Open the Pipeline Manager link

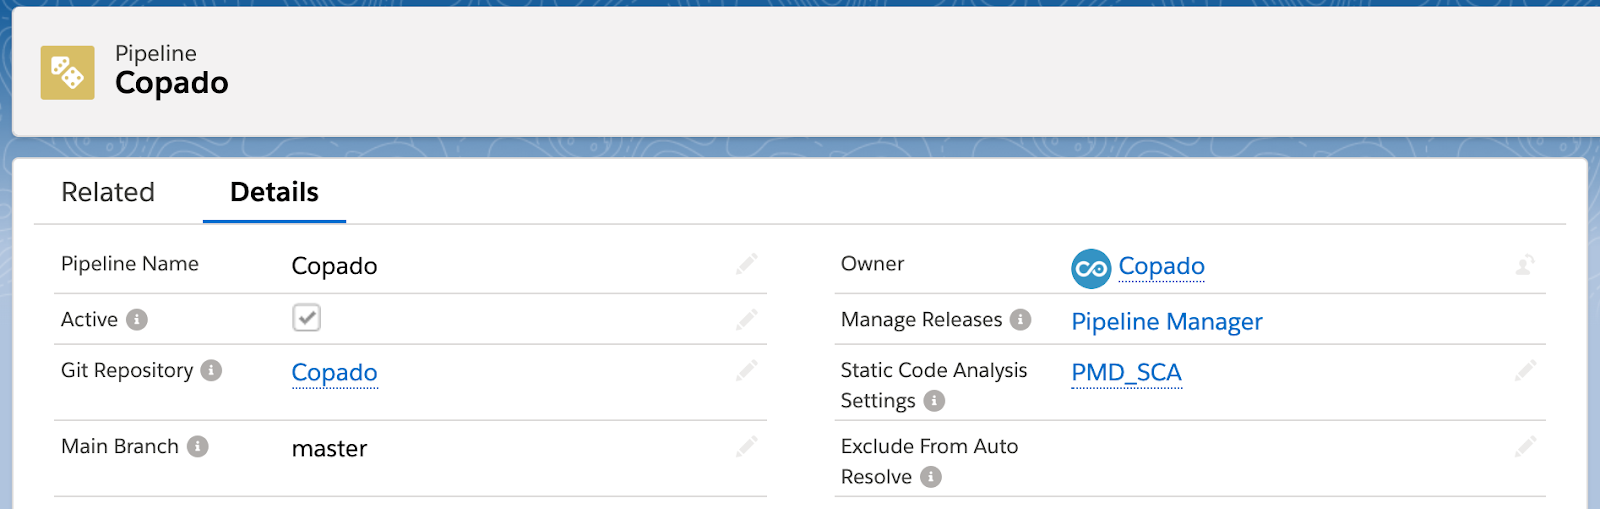coord(1166,322)
